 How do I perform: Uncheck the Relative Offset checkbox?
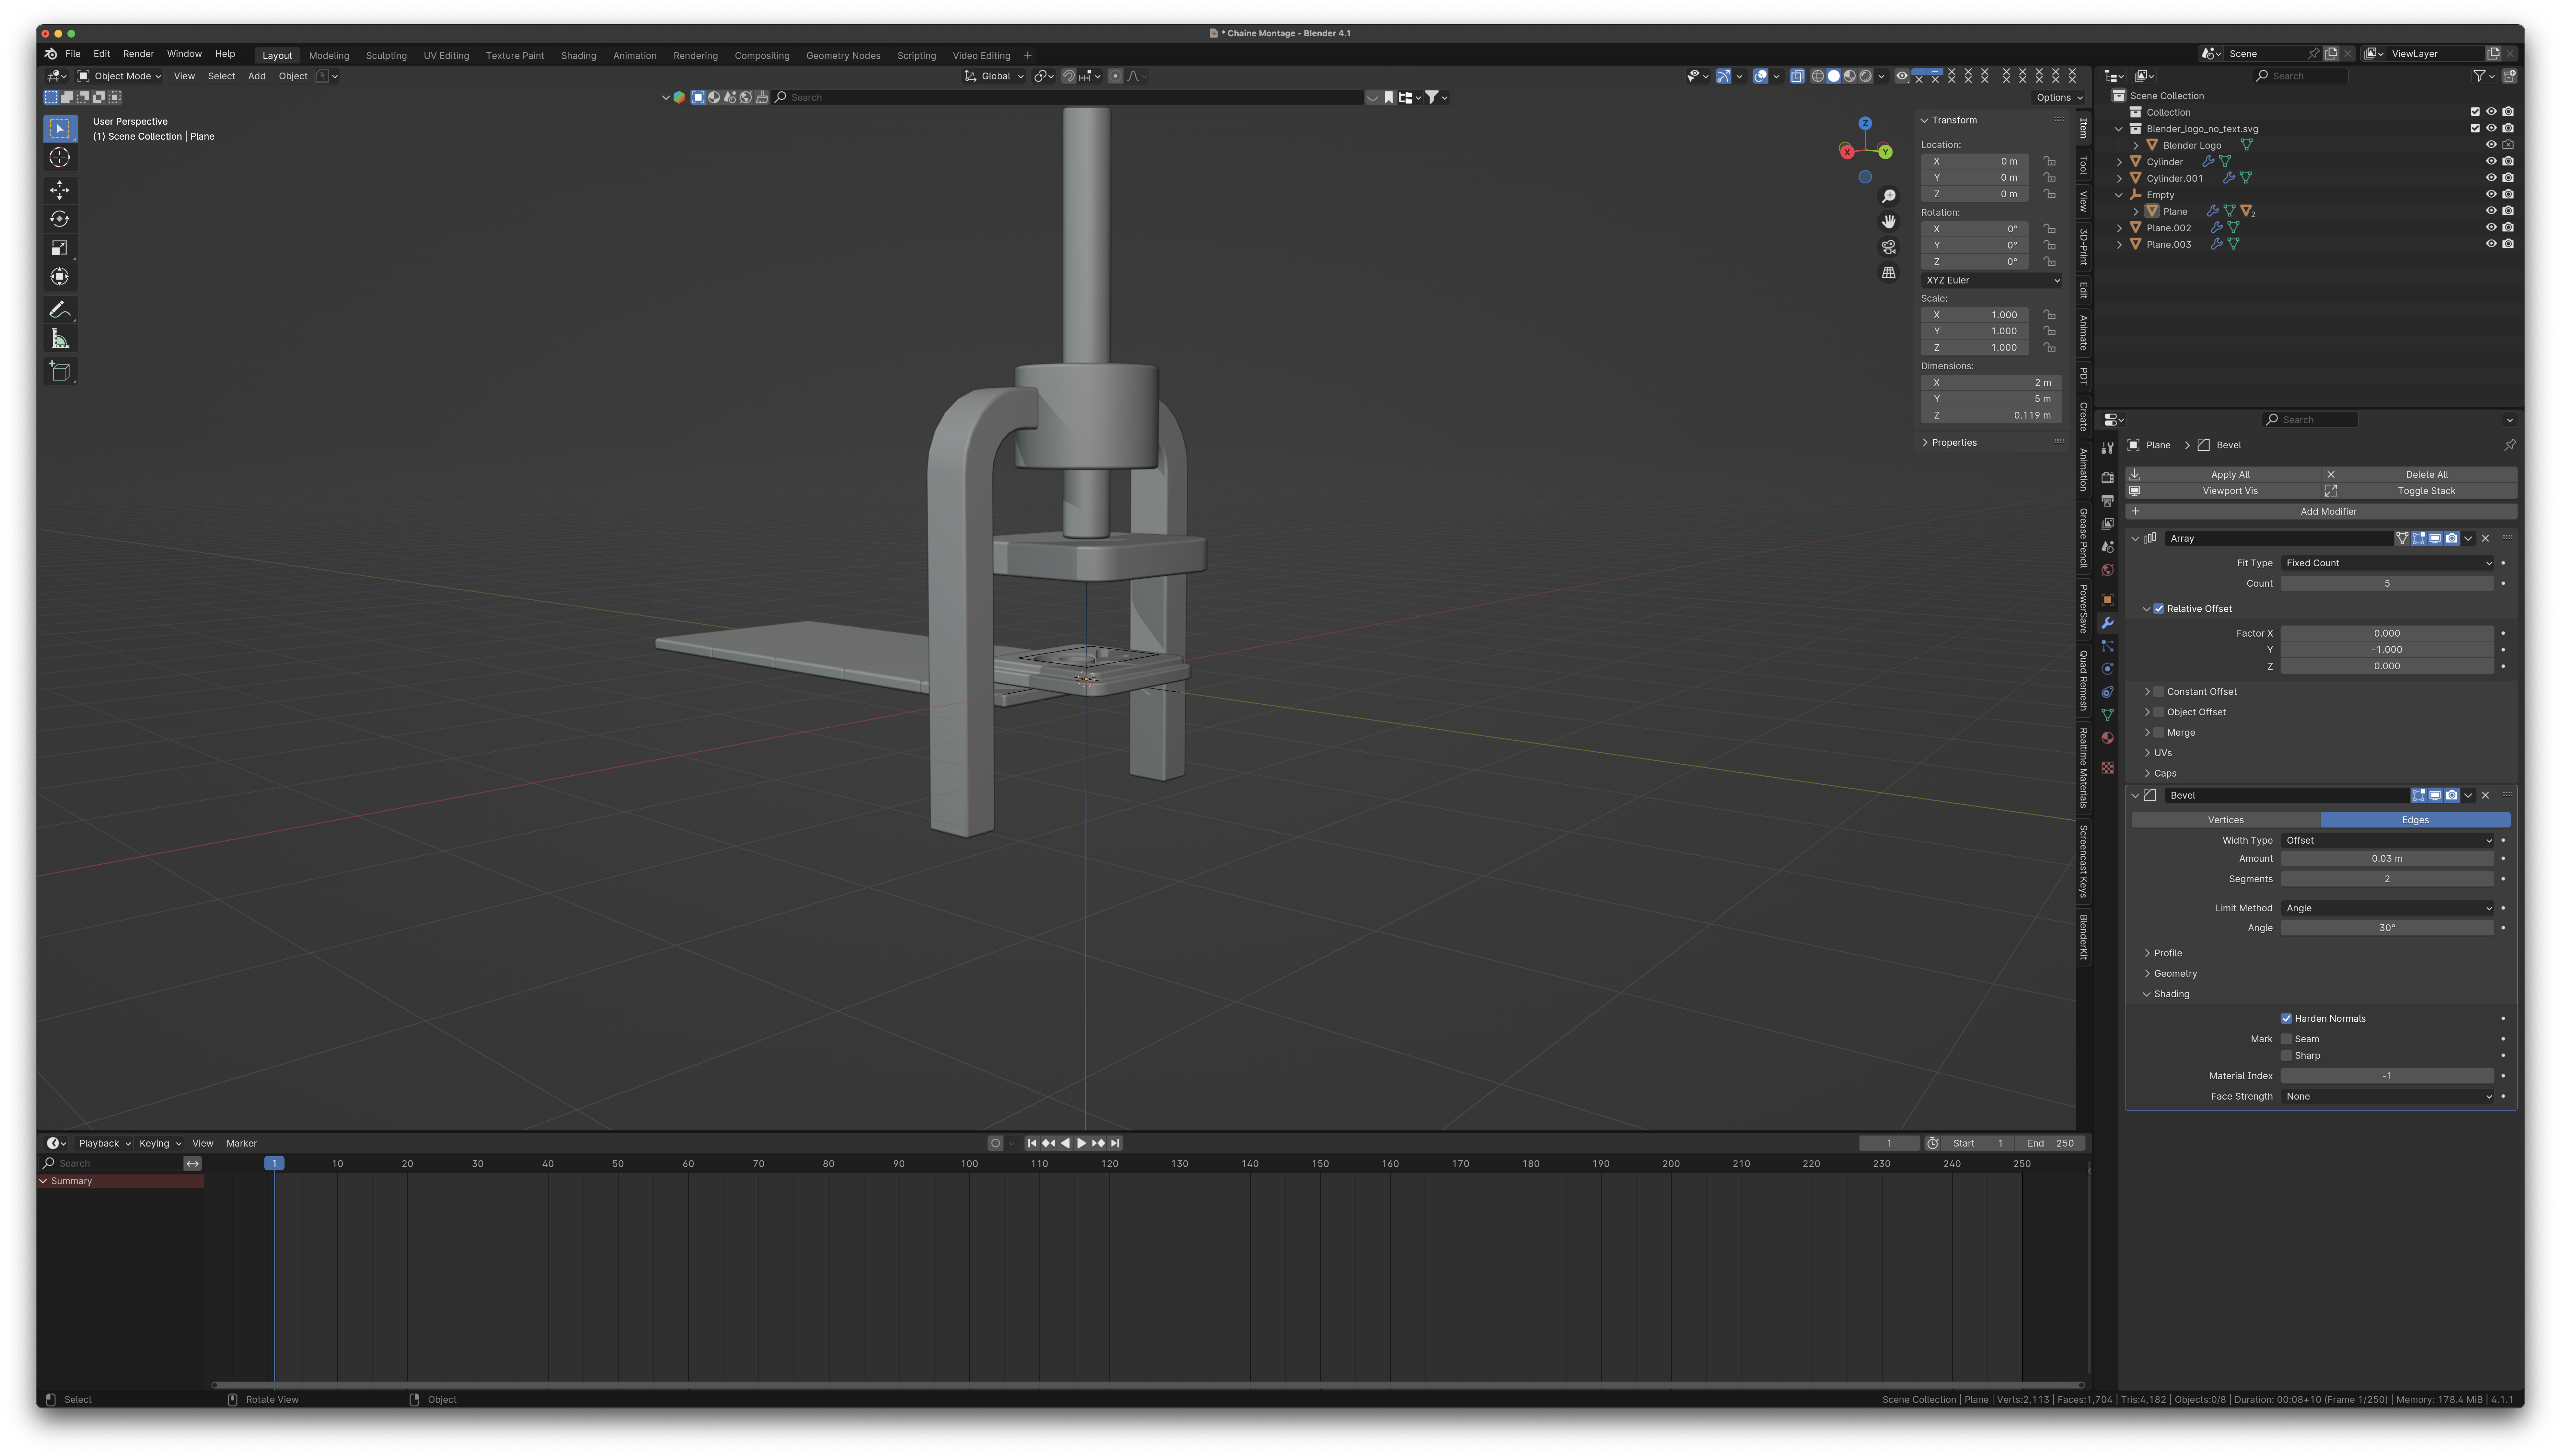tap(2159, 609)
